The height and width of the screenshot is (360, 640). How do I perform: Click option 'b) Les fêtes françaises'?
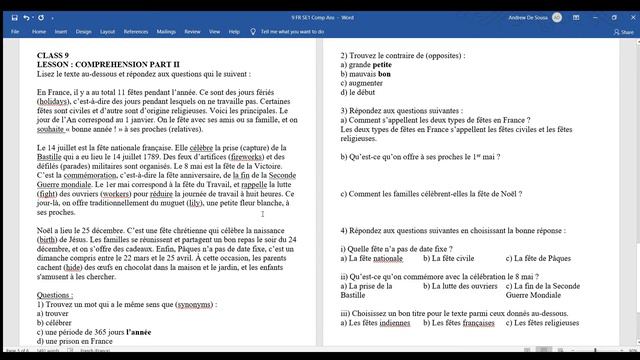(459, 323)
